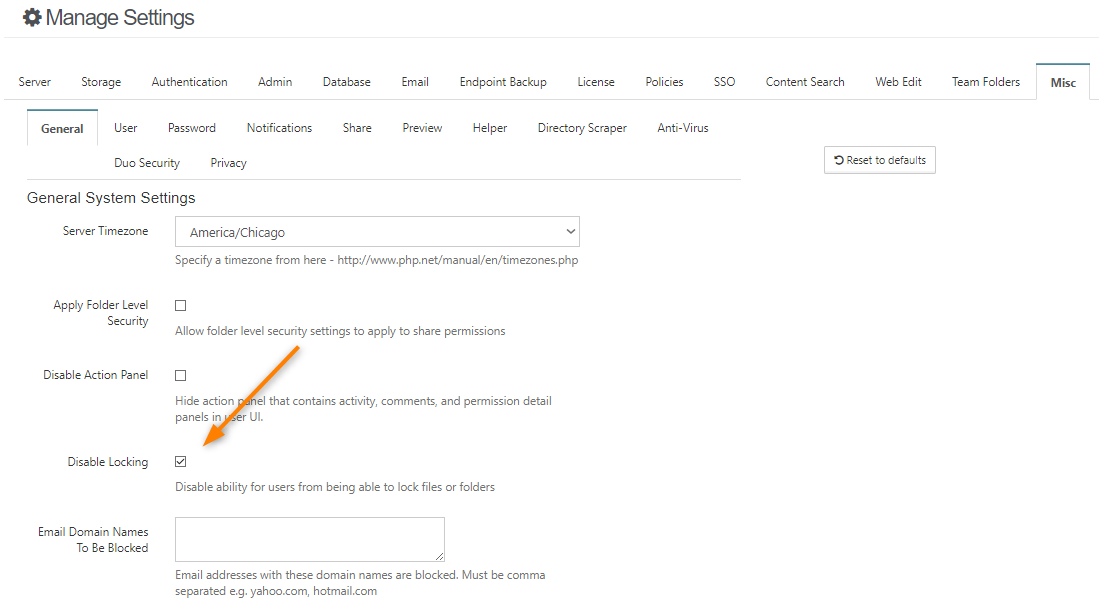1099x610 pixels.
Task: Enable Apply Folder Level Security checkbox
Action: (181, 306)
